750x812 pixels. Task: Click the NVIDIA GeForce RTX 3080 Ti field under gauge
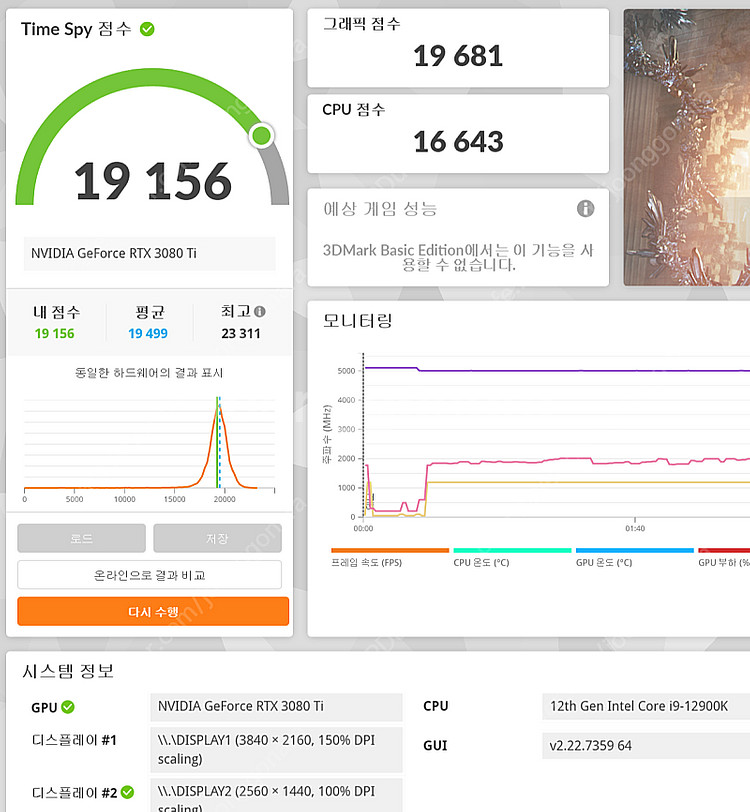150,253
